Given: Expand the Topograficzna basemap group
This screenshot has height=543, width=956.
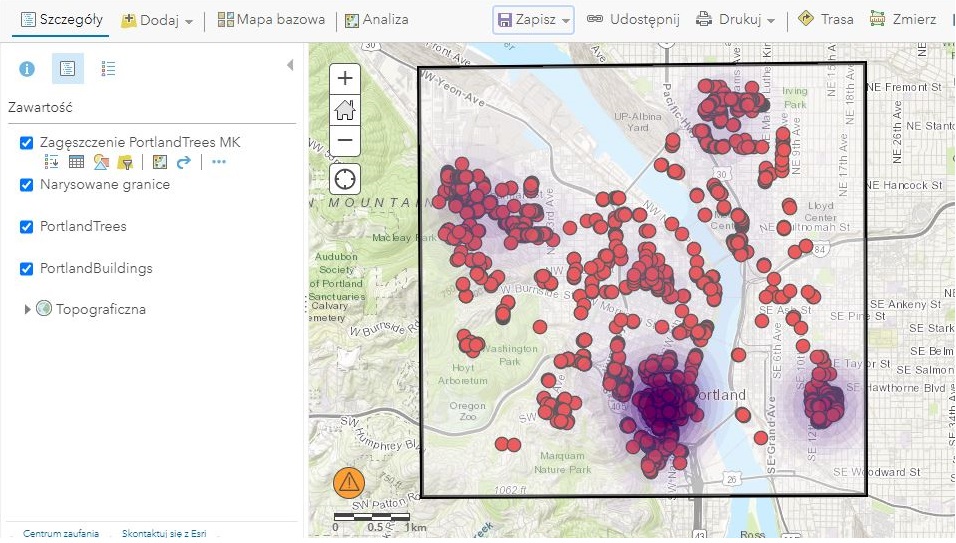Looking at the screenshot, I should pos(27,310).
